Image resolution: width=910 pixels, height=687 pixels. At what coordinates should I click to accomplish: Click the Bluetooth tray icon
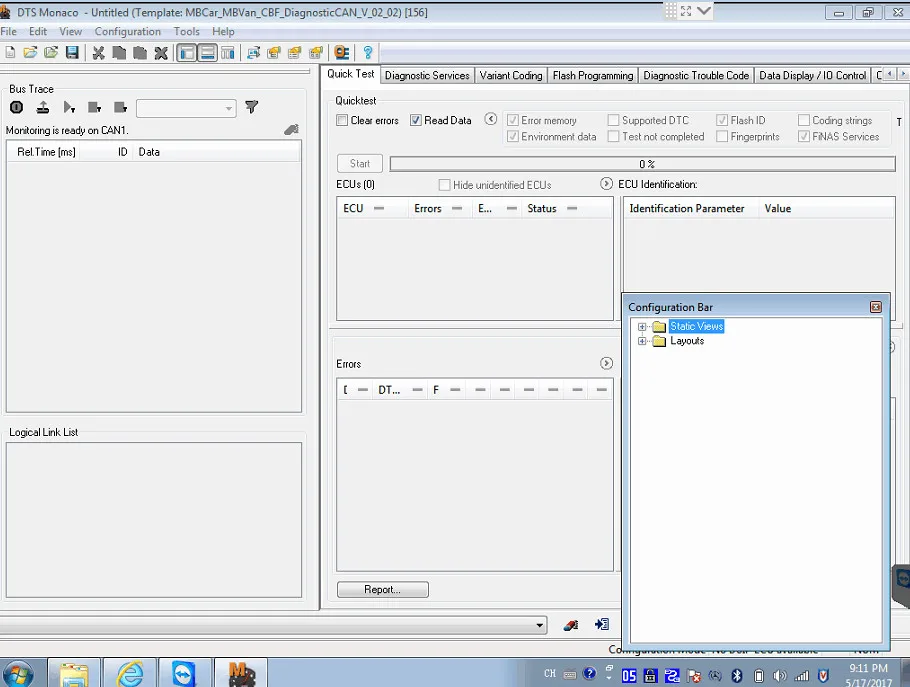[737, 675]
